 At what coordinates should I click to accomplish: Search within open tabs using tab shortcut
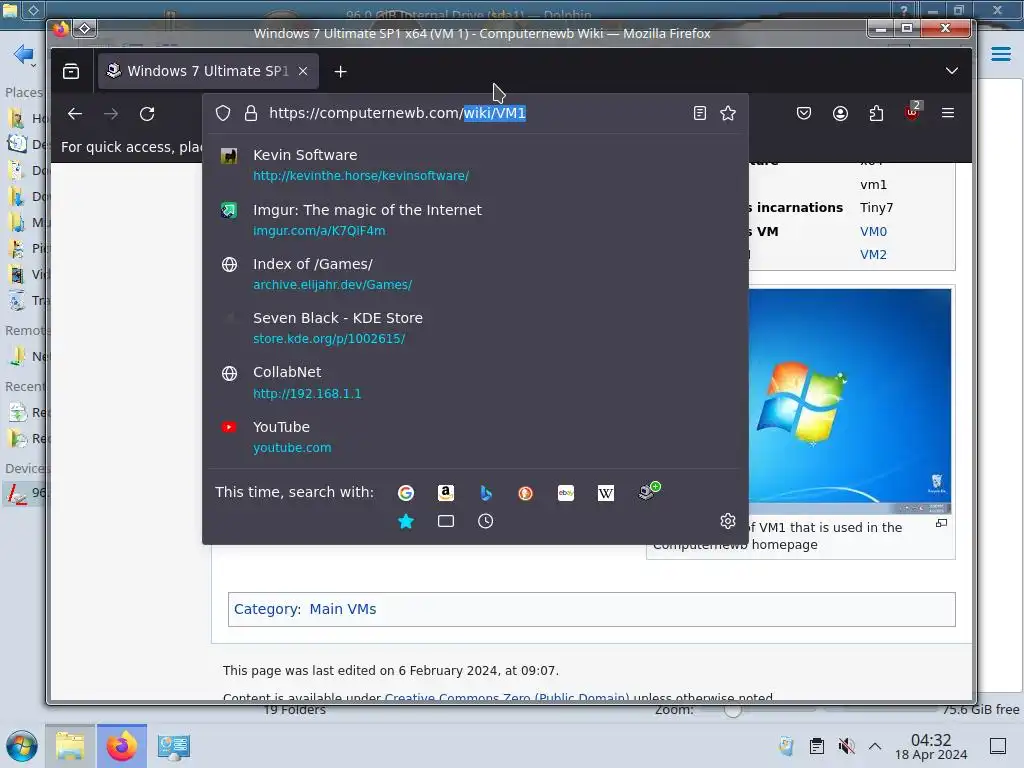(445, 521)
